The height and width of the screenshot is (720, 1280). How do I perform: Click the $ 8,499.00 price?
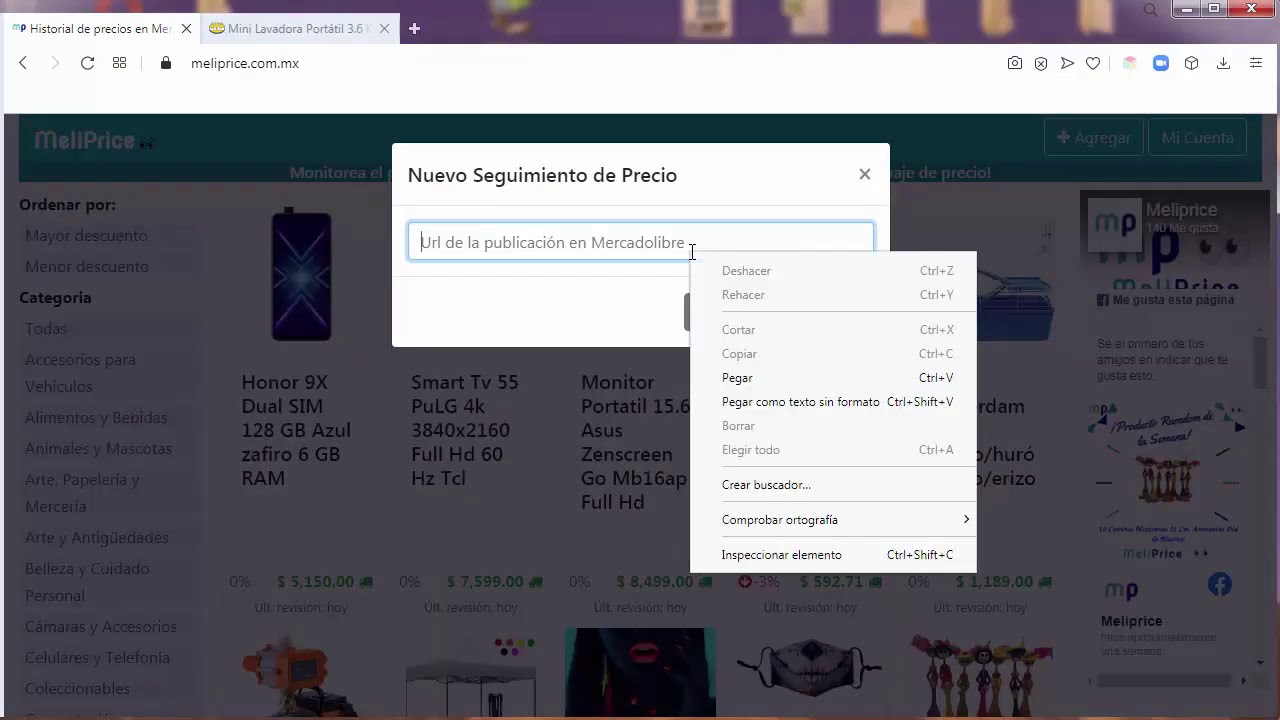pos(656,582)
